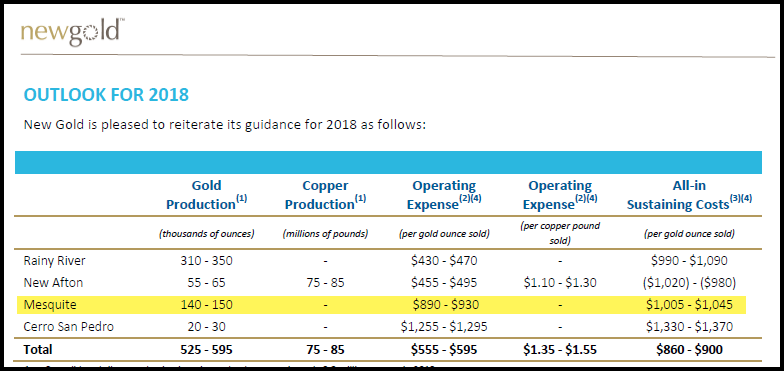Click the Total row label
The width and height of the screenshot is (784, 371).
tap(38, 350)
